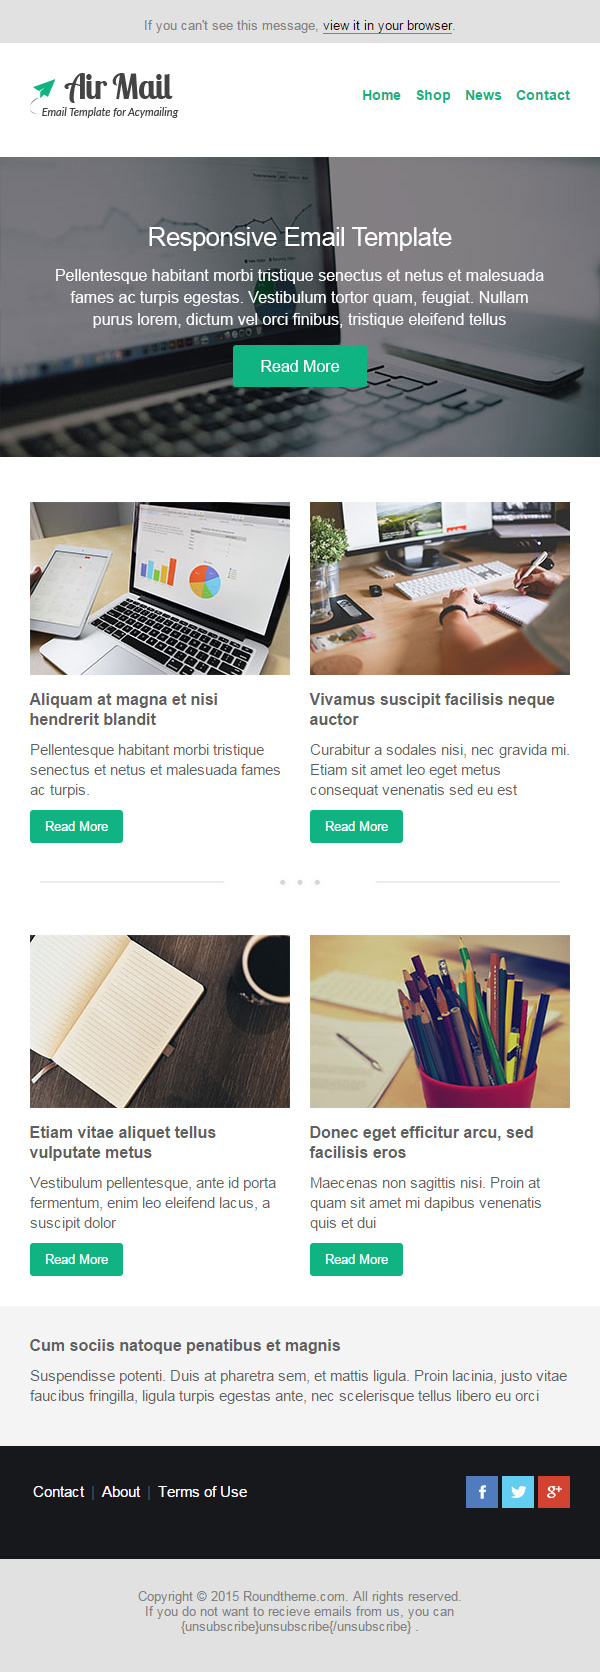The width and height of the screenshot is (600, 1672).
Task: Click the hero banner Read More button
Action: point(300,366)
